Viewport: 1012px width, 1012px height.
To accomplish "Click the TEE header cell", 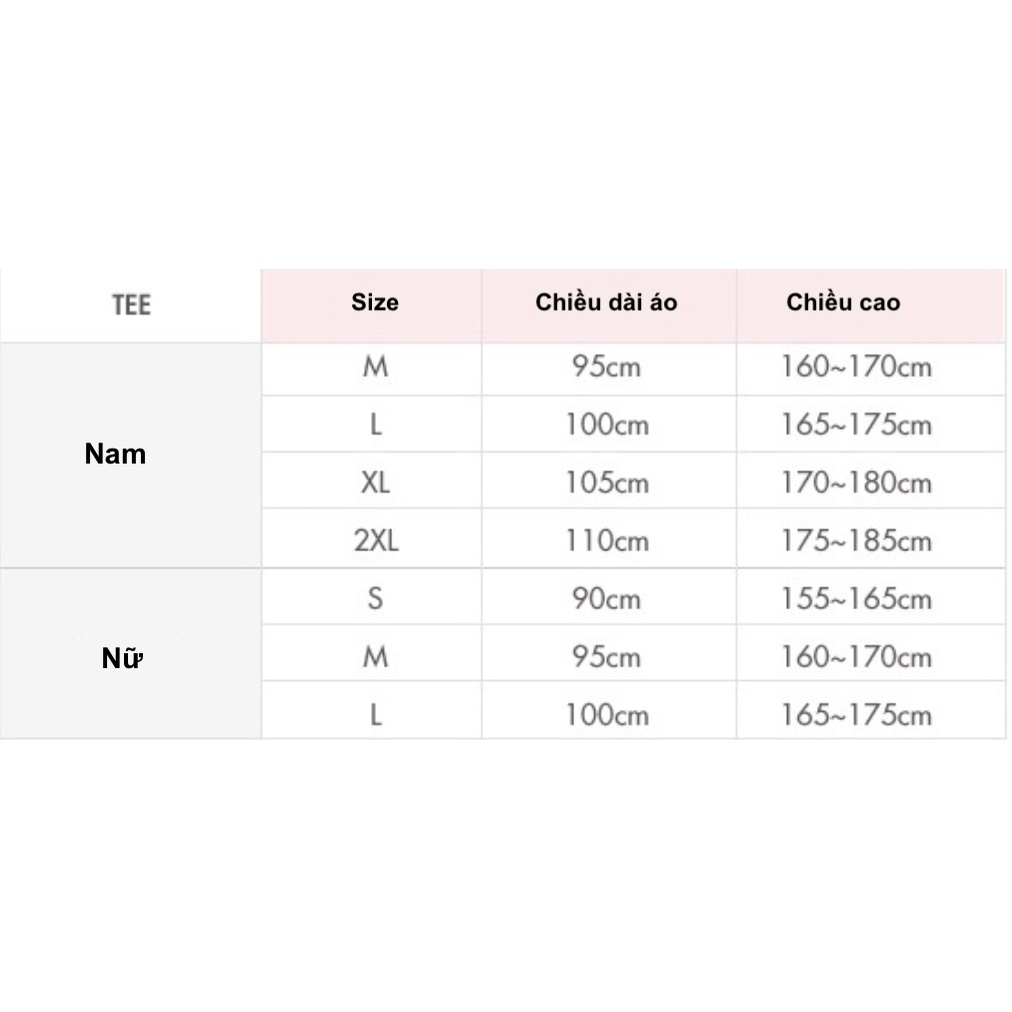I will [x=131, y=304].
